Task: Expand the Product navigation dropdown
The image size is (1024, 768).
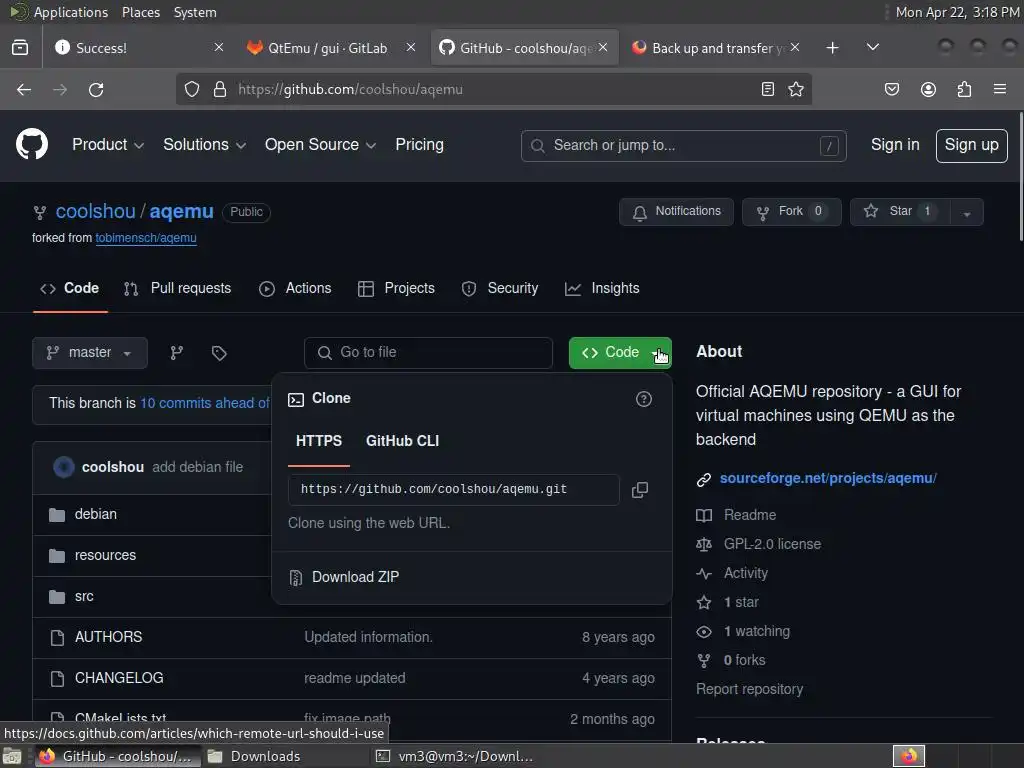Action: (x=108, y=144)
